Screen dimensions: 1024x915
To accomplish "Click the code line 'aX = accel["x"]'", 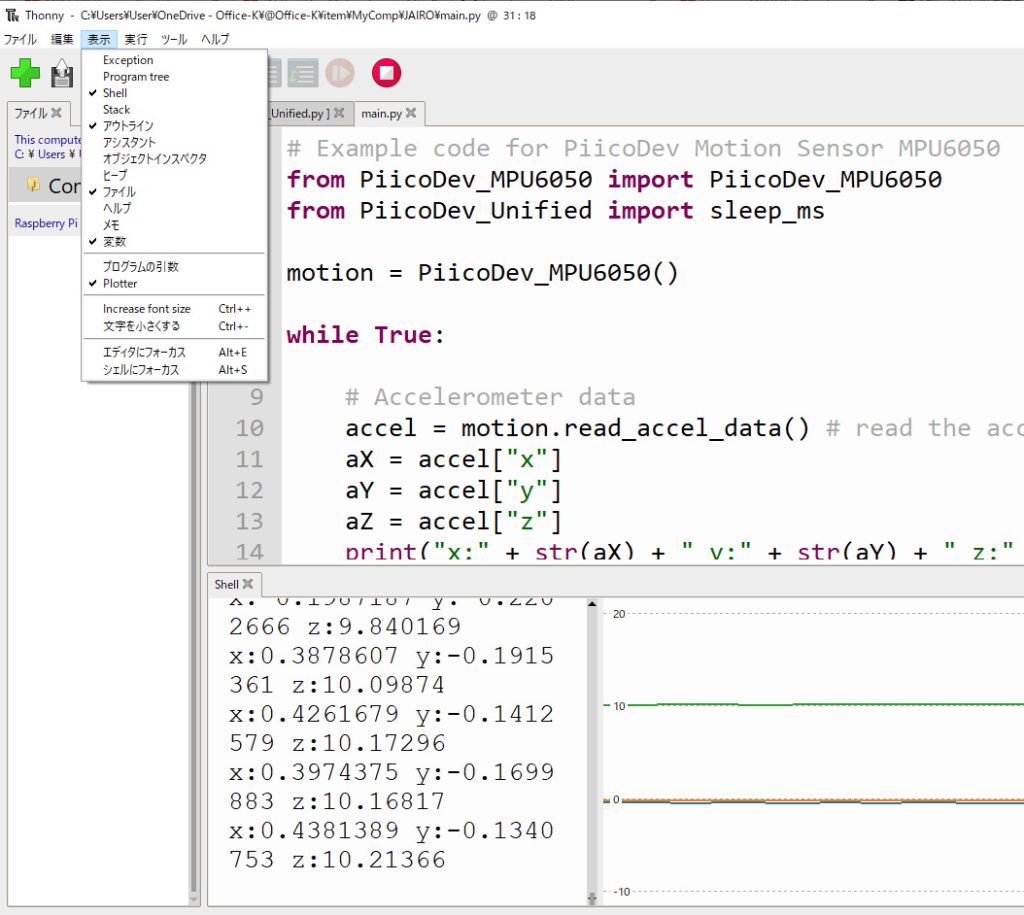I will click(454, 460).
